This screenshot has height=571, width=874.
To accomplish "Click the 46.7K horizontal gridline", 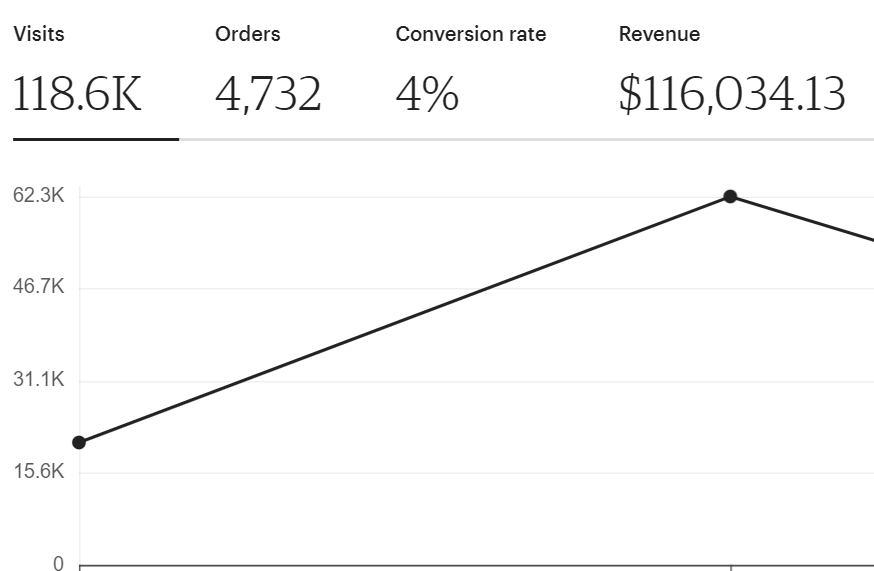I will pos(477,288).
